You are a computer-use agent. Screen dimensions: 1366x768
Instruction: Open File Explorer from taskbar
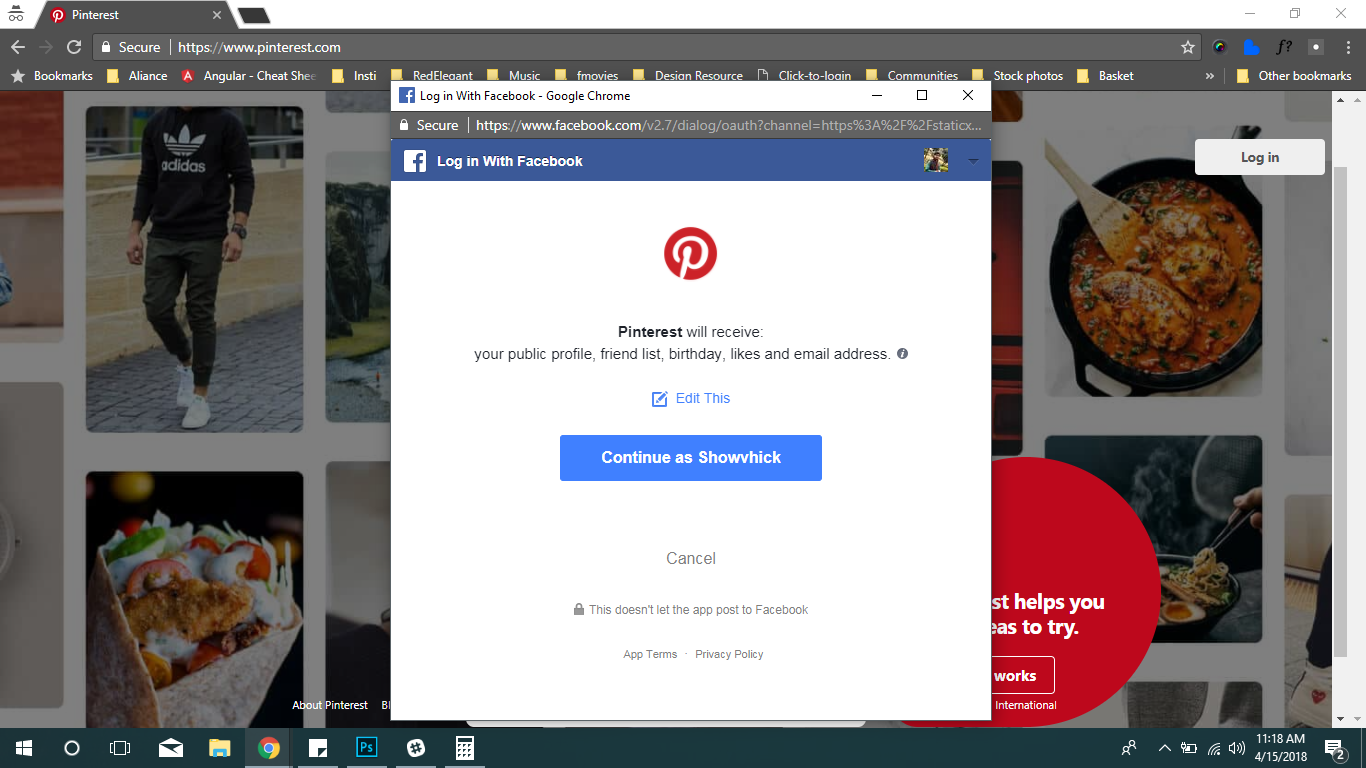(x=220, y=748)
